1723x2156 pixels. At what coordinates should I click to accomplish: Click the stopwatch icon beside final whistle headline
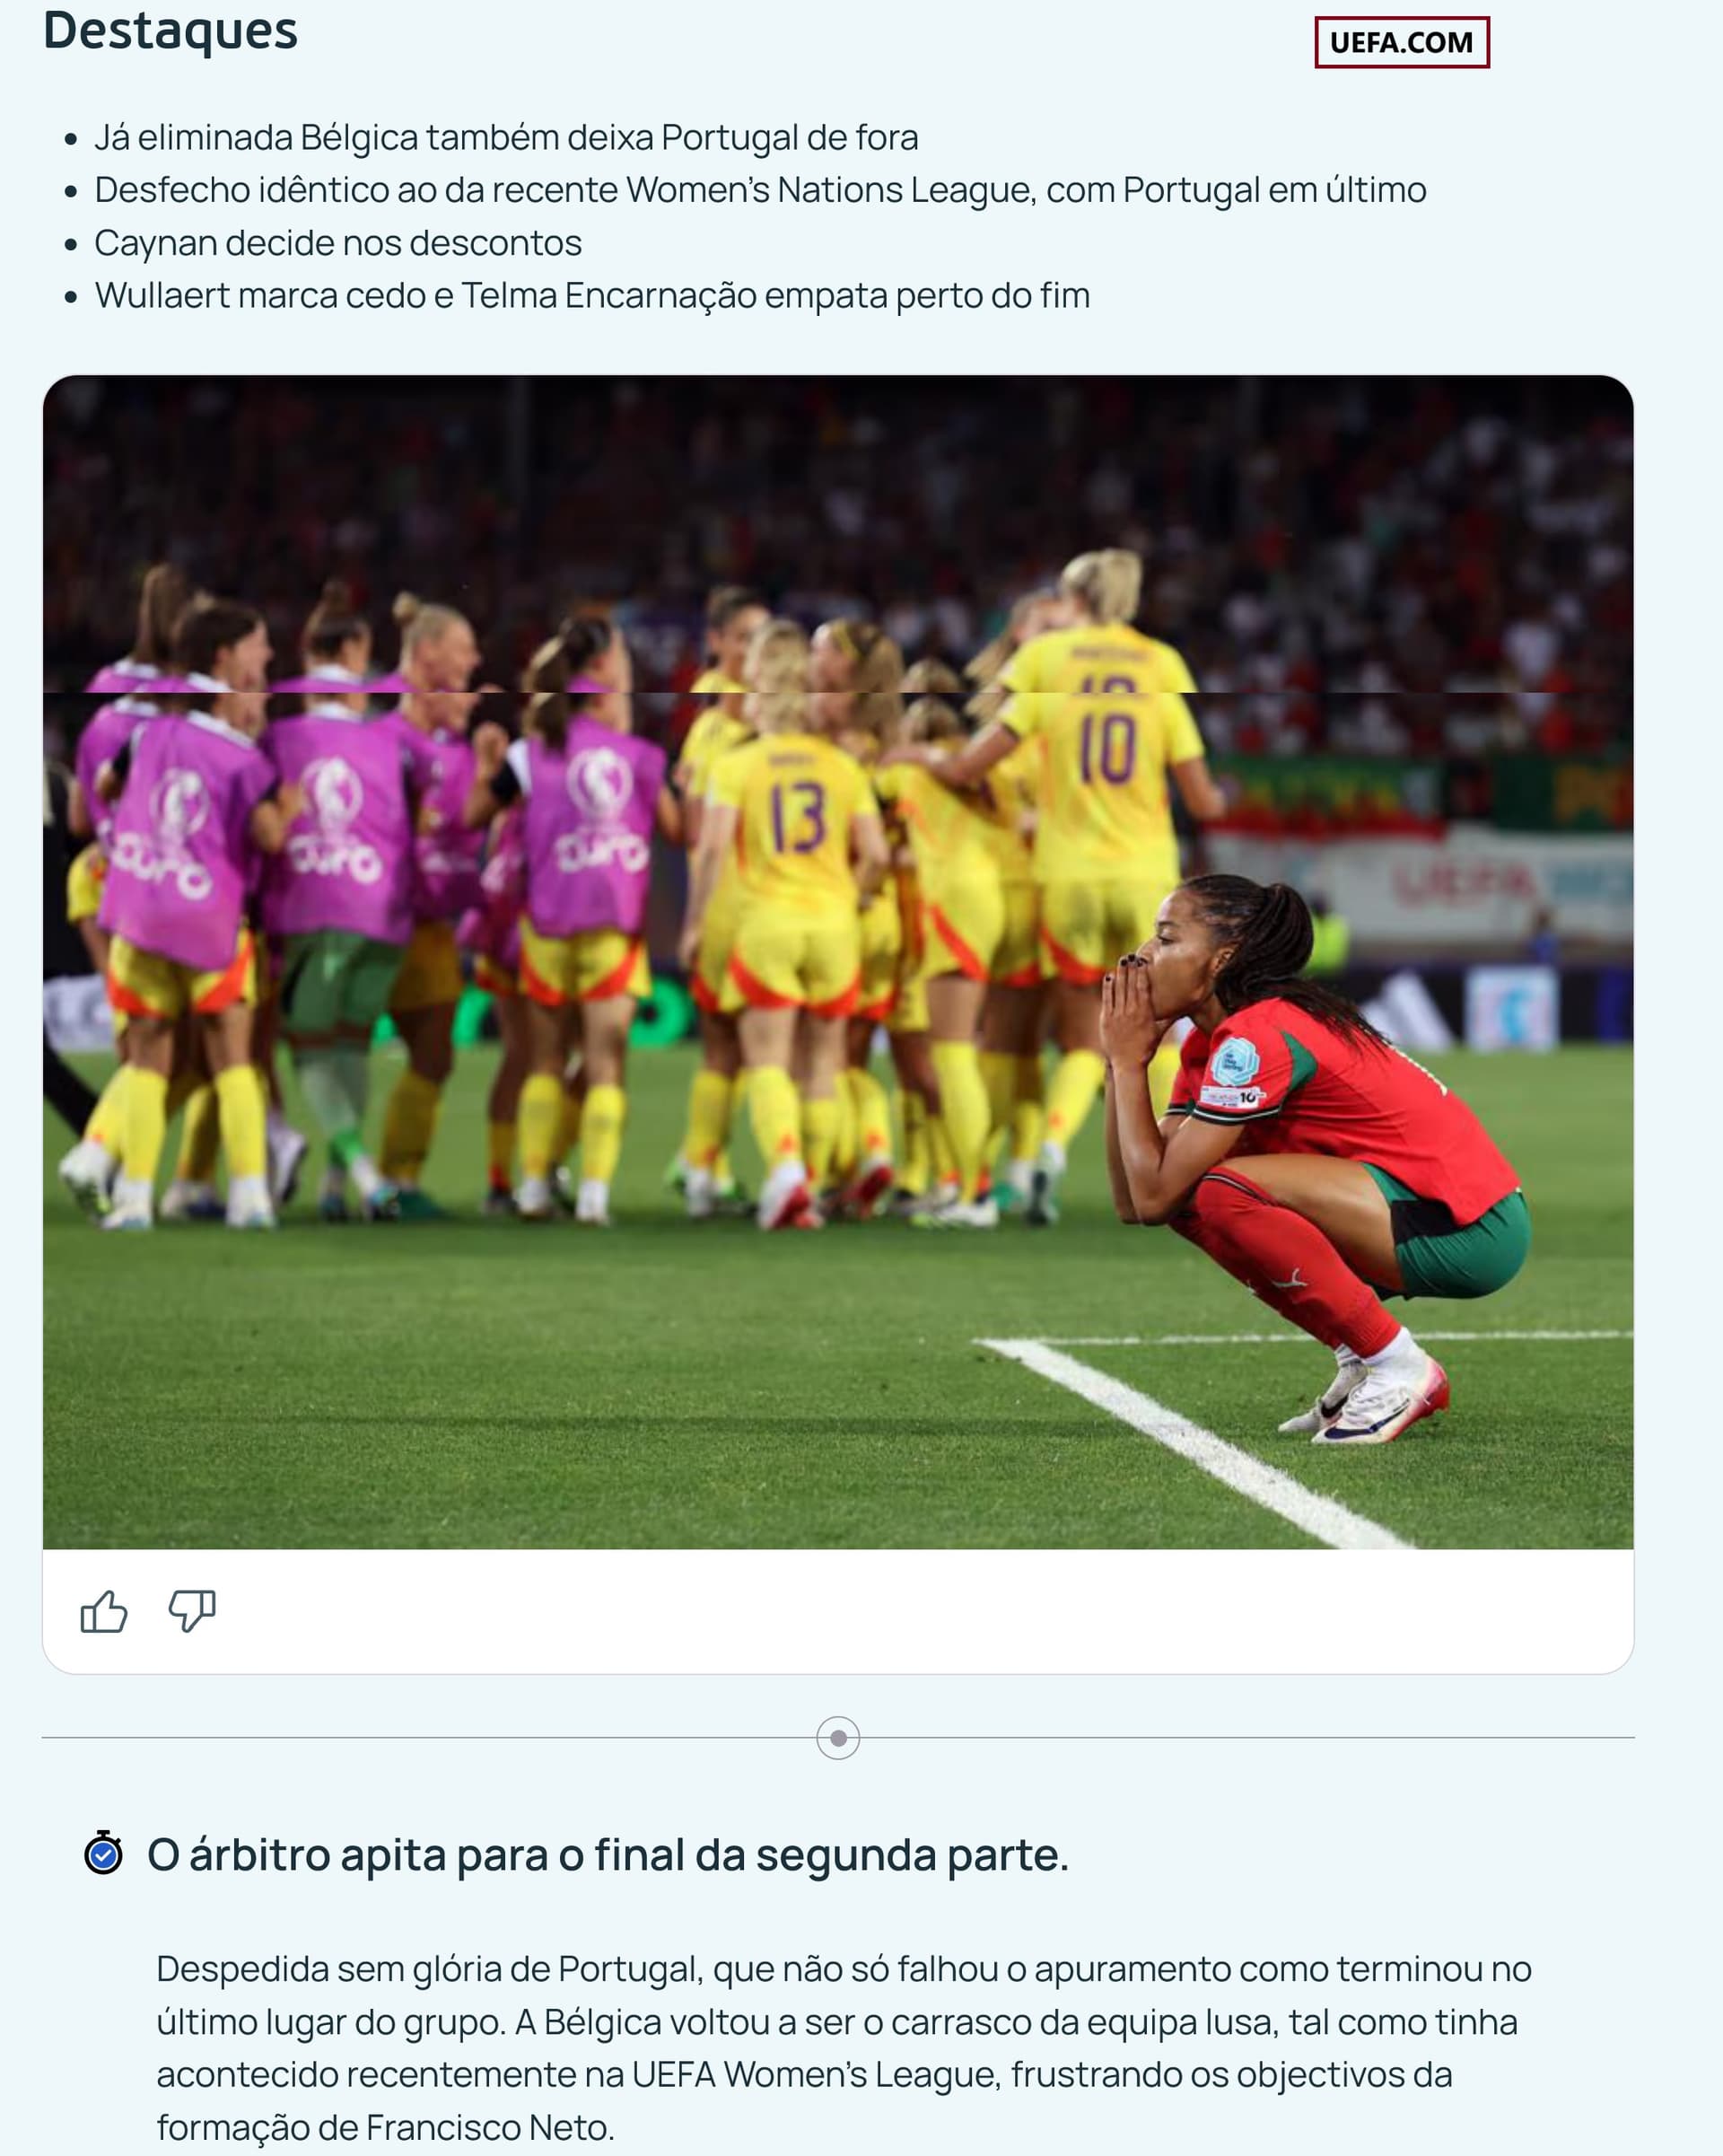[103, 1852]
